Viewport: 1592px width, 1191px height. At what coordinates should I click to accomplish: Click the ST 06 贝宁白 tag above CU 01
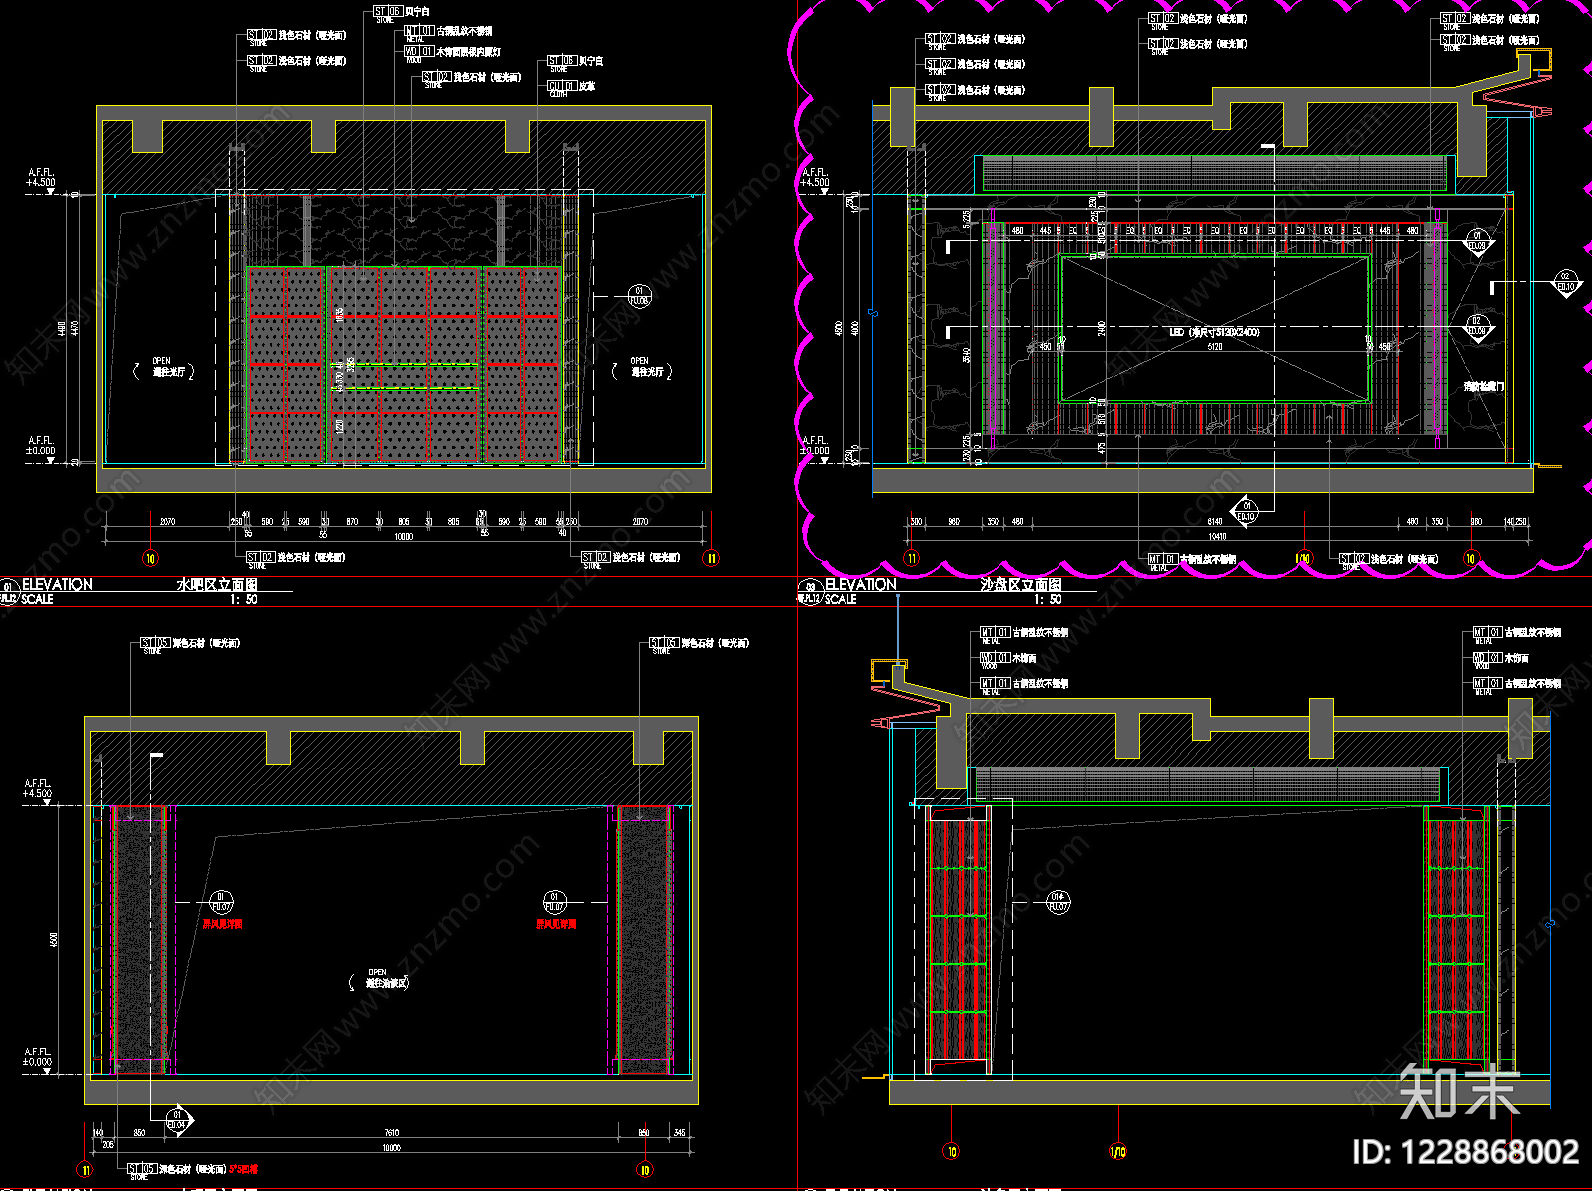click(x=575, y=62)
